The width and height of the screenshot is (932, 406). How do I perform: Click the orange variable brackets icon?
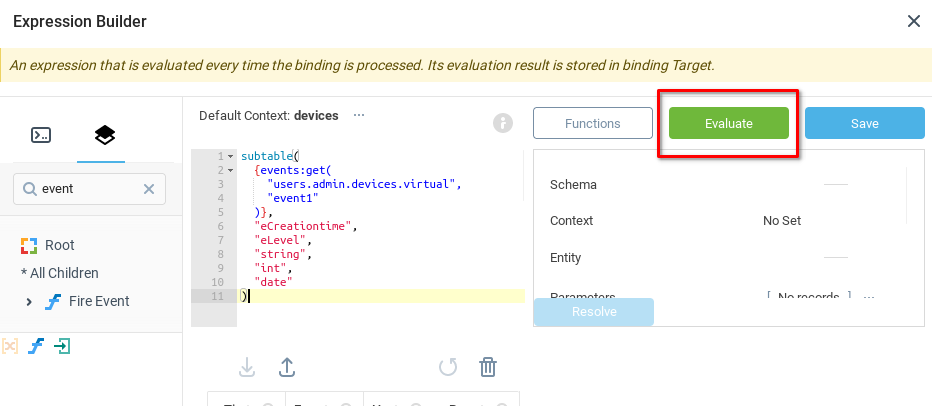pos(10,346)
